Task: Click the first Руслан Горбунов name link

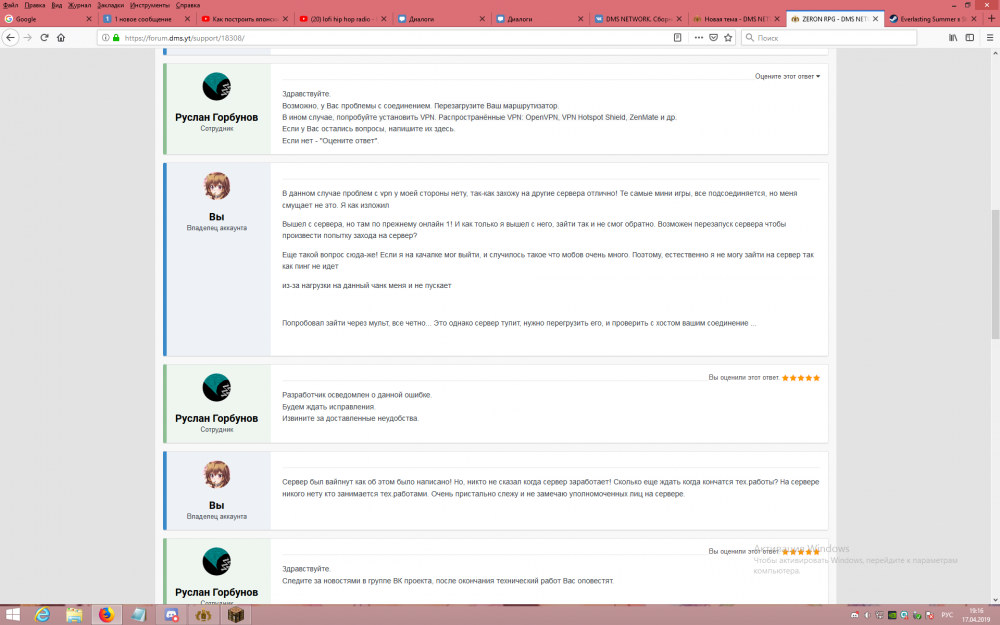Action: click(x=216, y=117)
